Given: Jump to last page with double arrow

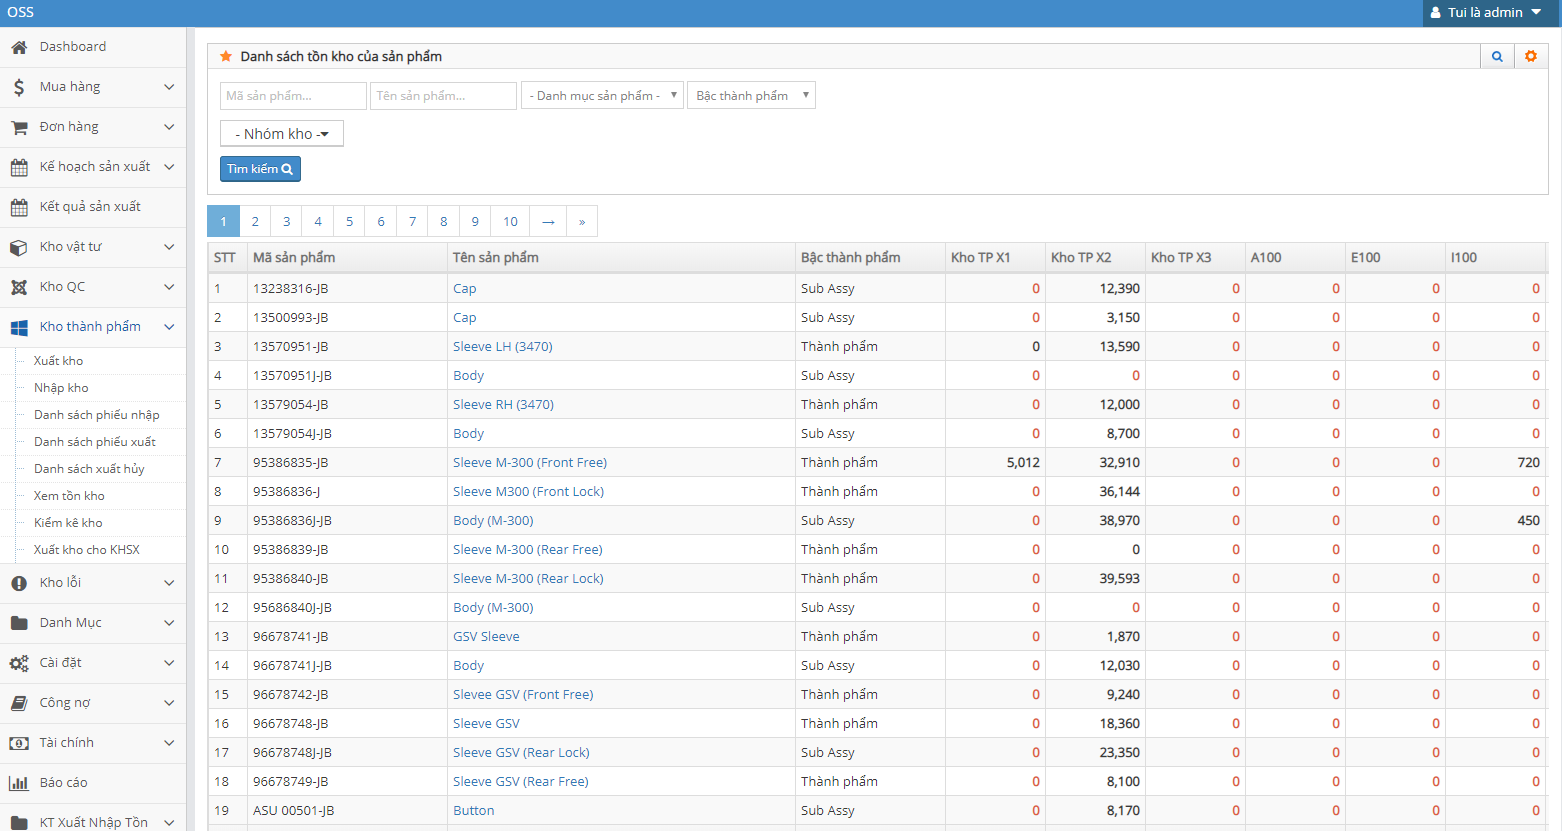Looking at the screenshot, I should [582, 221].
